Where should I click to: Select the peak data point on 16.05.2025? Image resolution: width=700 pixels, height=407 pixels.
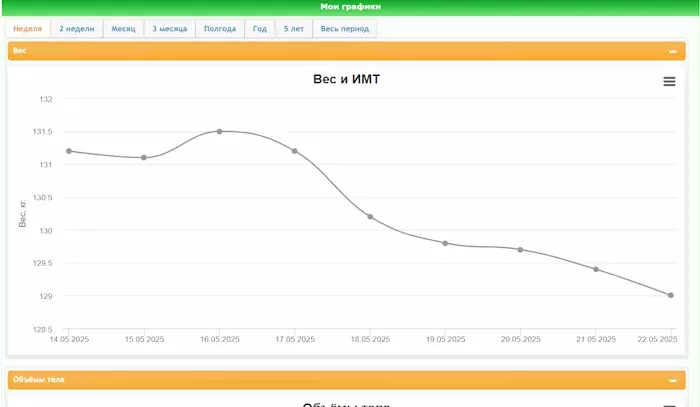click(219, 131)
